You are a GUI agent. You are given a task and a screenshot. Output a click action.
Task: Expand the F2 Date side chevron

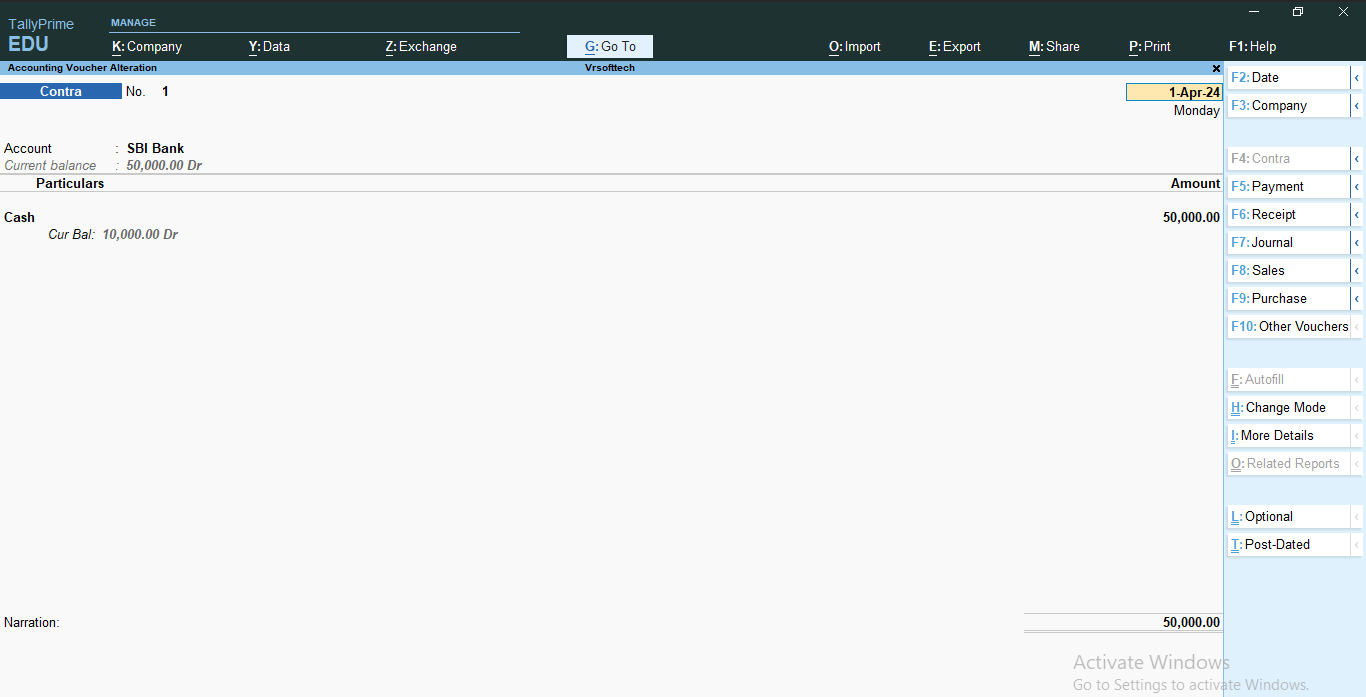click(x=1357, y=77)
